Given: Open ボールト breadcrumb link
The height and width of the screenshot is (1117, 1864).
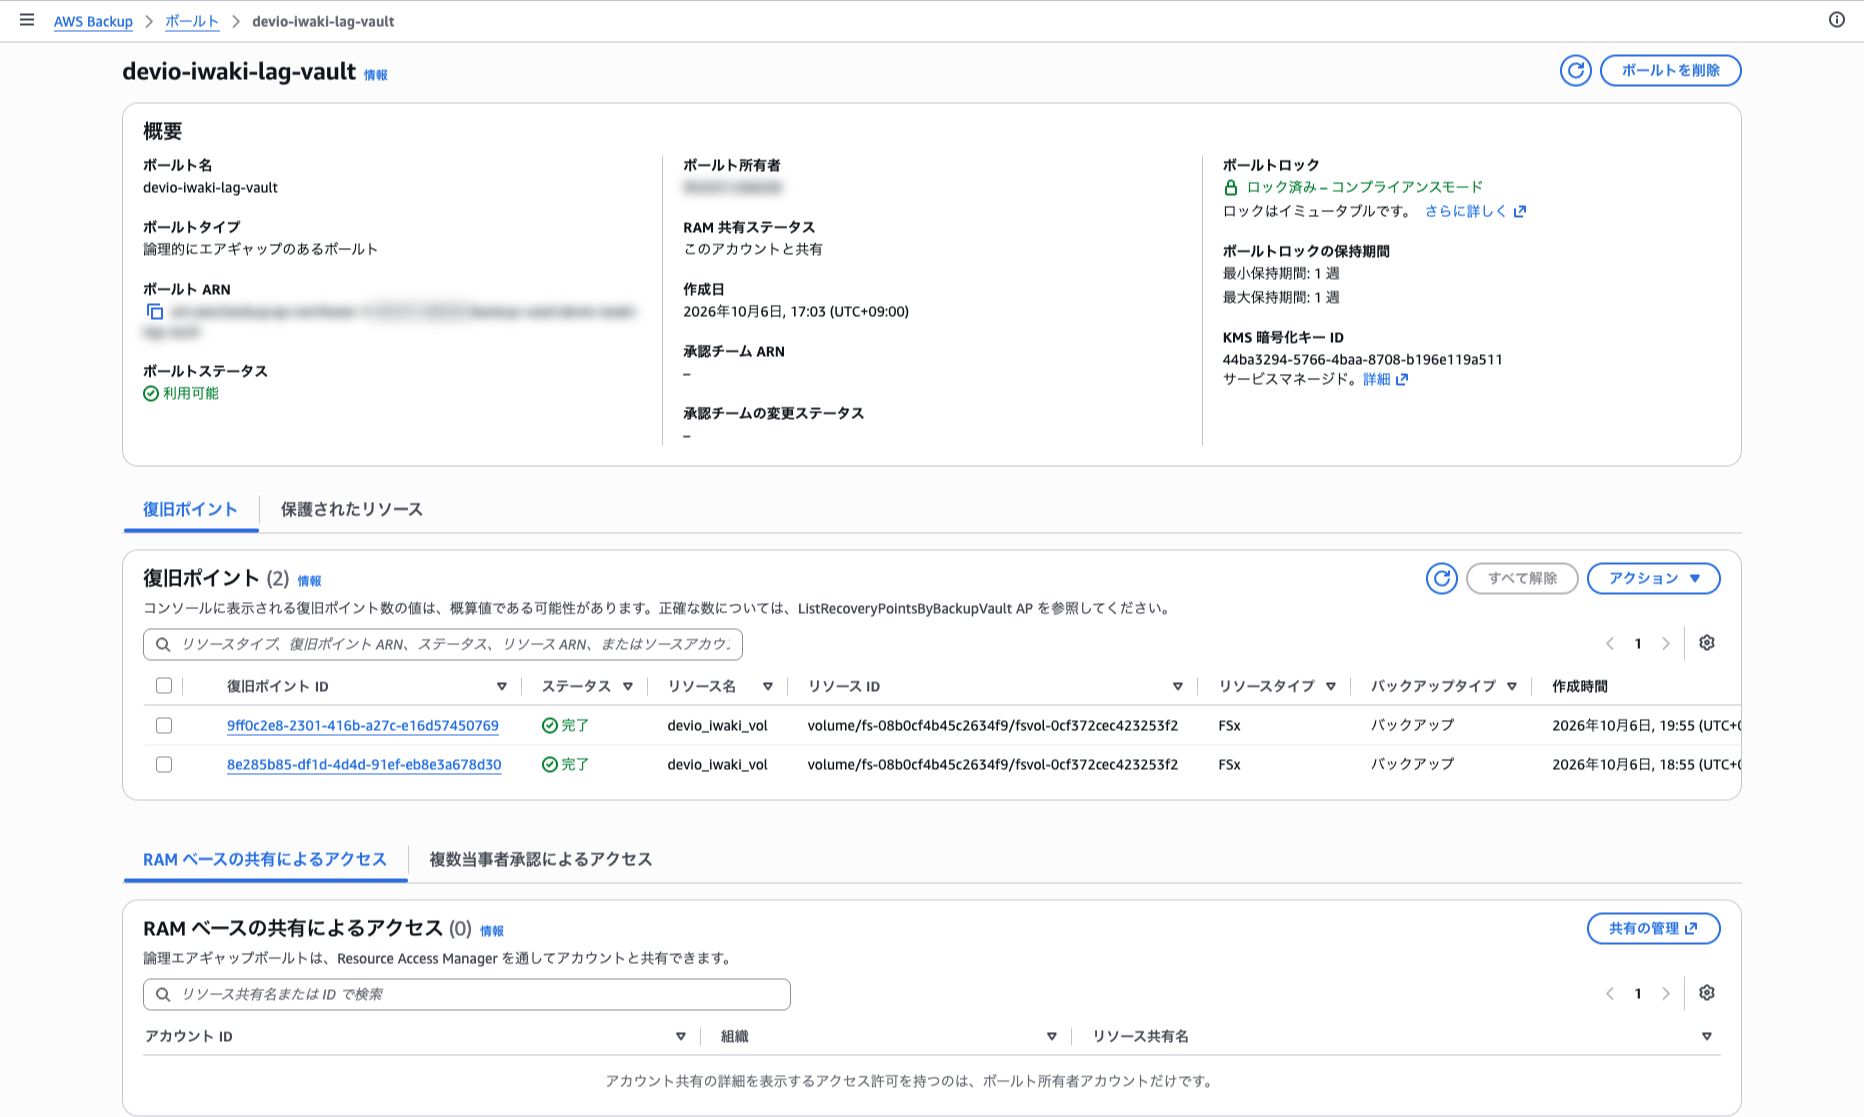Looking at the screenshot, I should (x=192, y=21).
